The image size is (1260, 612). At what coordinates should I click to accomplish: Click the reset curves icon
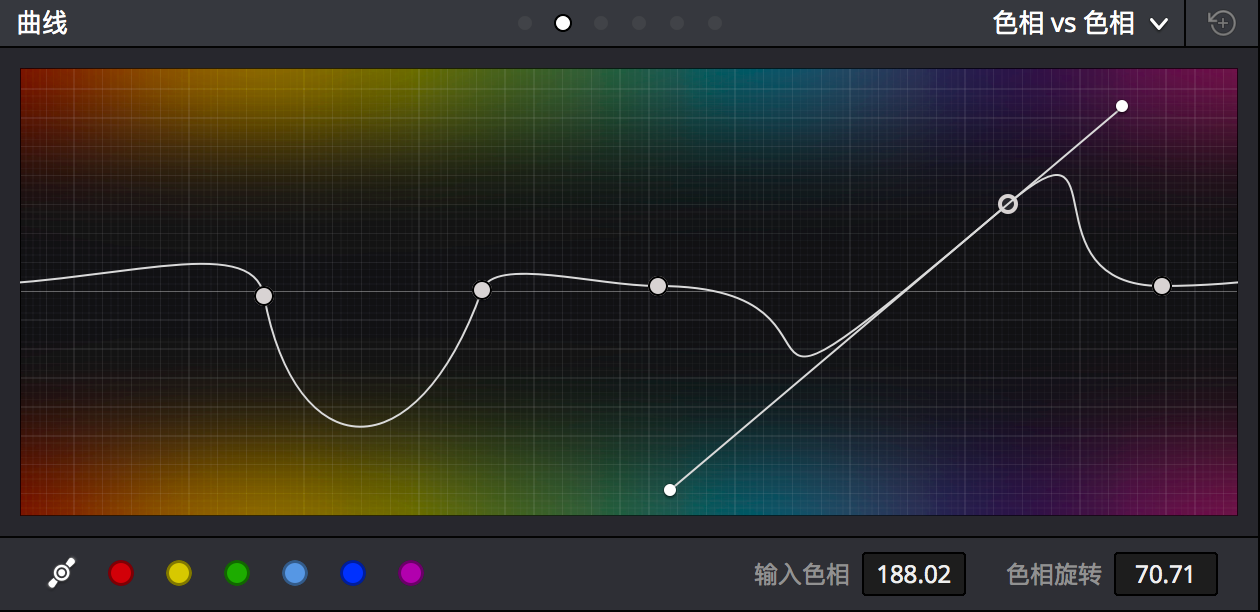(1222, 23)
